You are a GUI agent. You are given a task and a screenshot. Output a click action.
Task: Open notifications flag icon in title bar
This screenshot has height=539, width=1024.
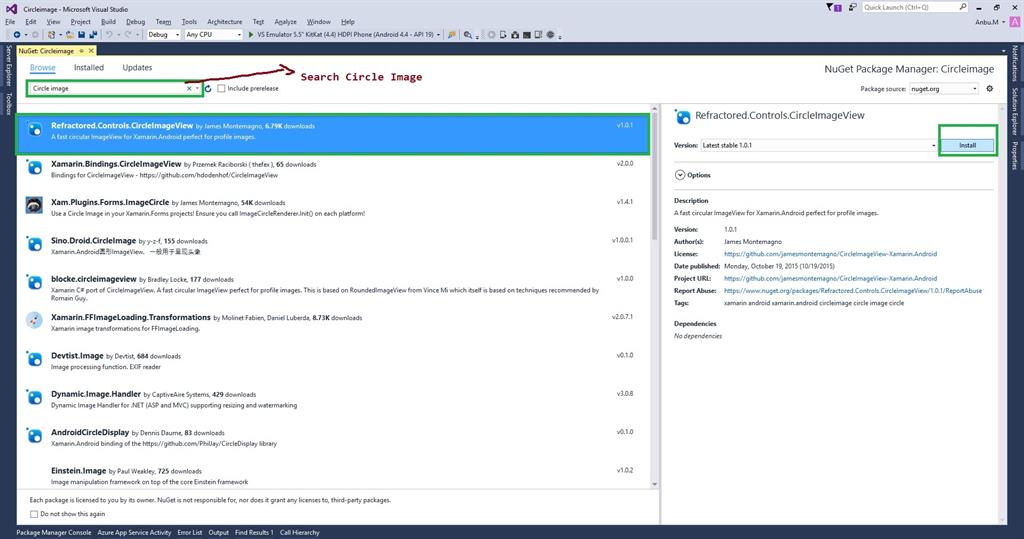click(x=833, y=7)
